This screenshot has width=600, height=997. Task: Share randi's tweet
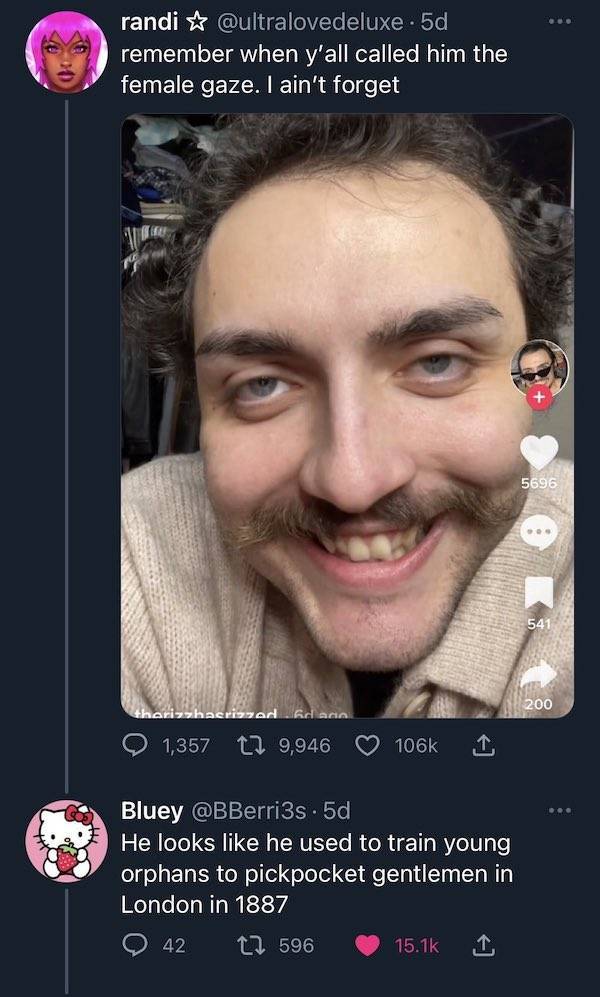pos(485,745)
